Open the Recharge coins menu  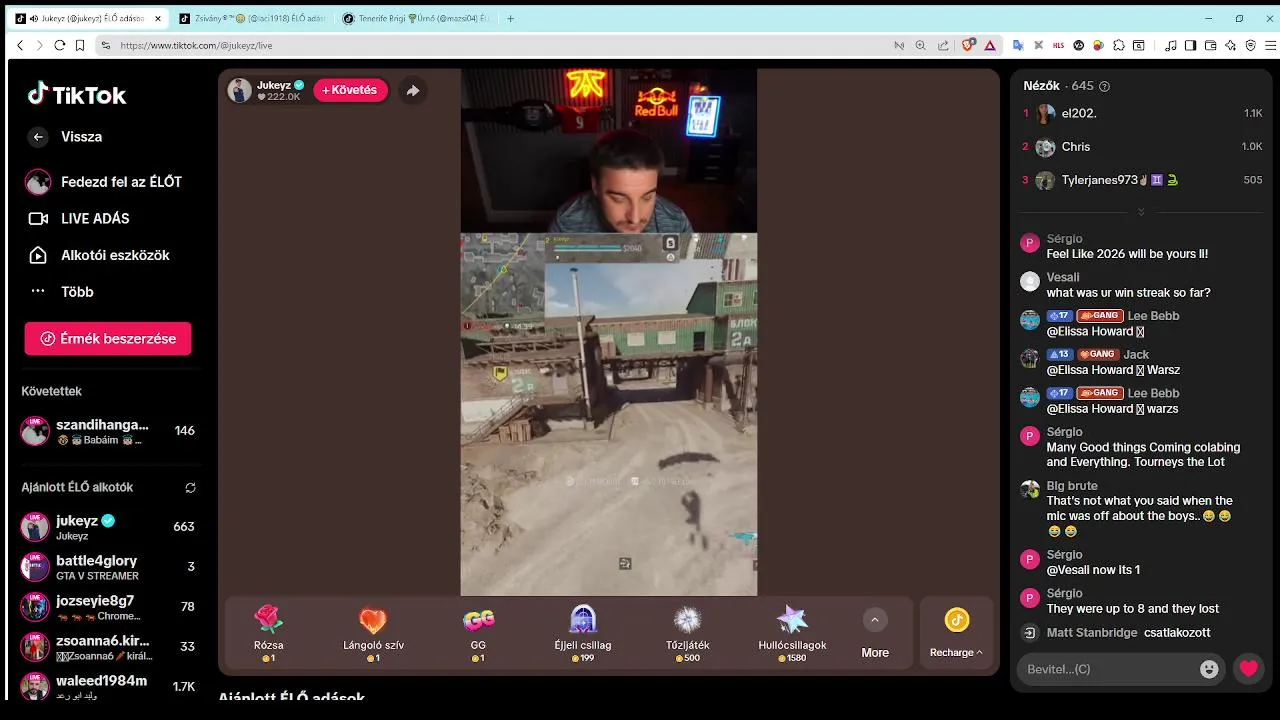coord(956,633)
